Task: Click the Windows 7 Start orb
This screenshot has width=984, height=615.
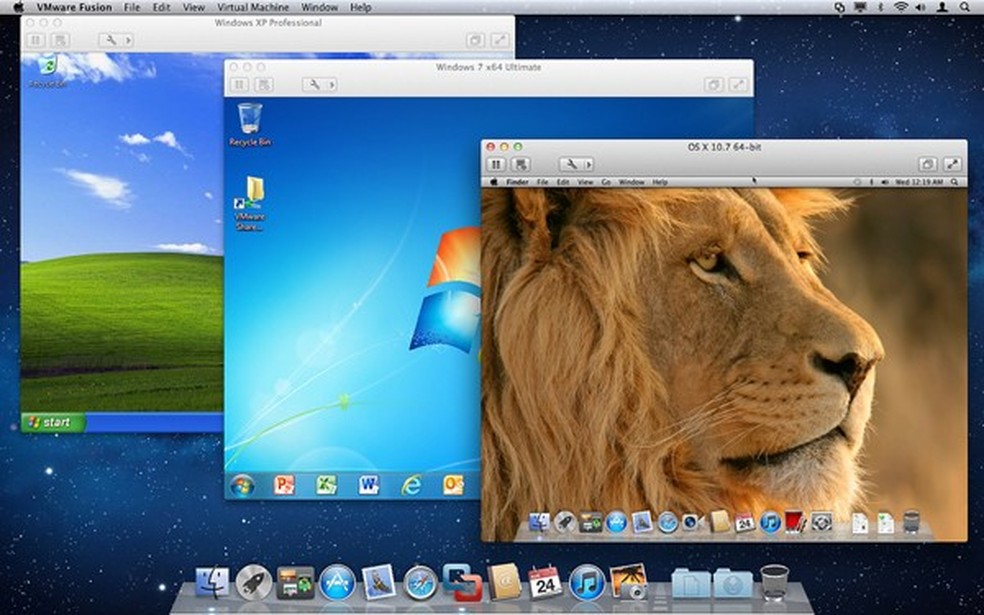Action: pyautogui.click(x=245, y=488)
